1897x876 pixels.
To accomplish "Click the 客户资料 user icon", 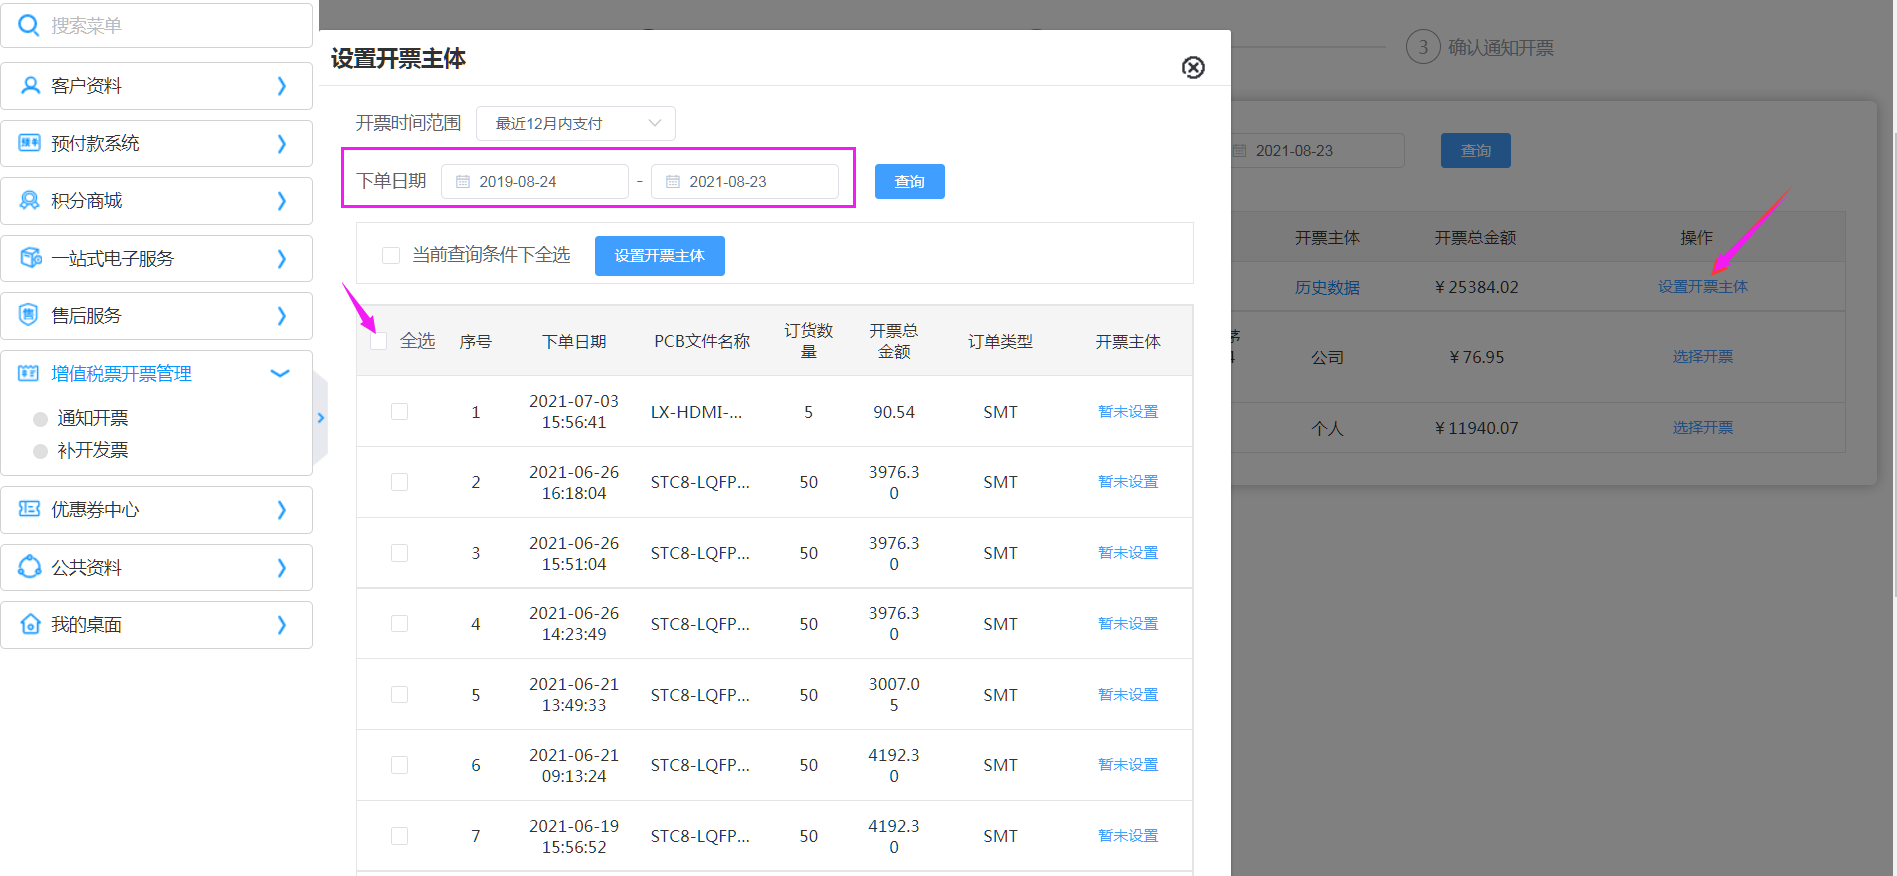I will coord(30,86).
